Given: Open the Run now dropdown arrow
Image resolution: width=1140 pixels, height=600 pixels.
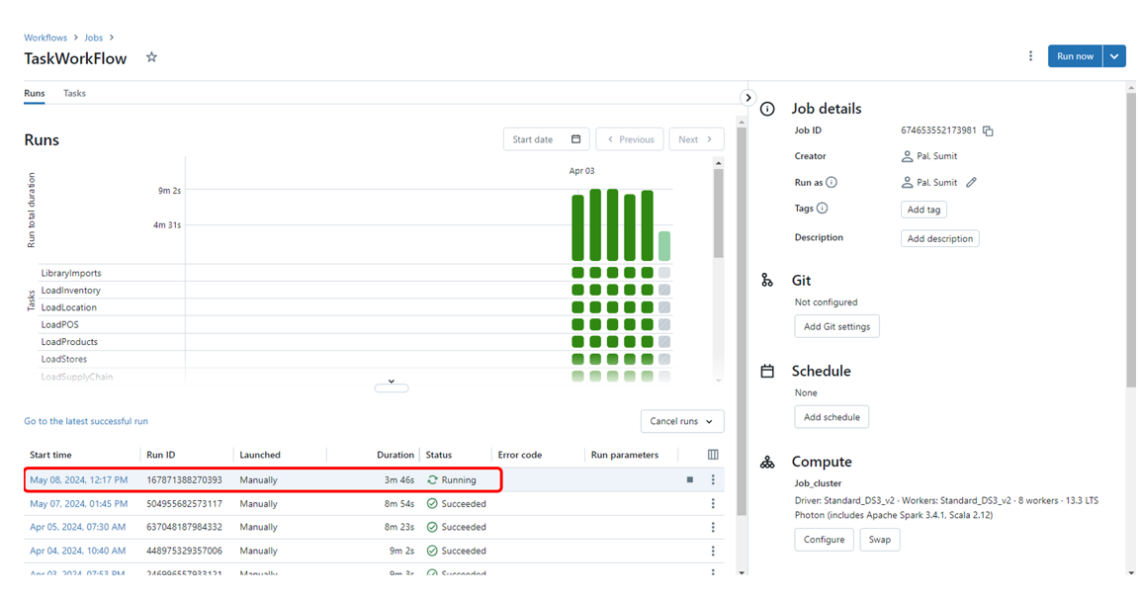Looking at the screenshot, I should 1114,57.
